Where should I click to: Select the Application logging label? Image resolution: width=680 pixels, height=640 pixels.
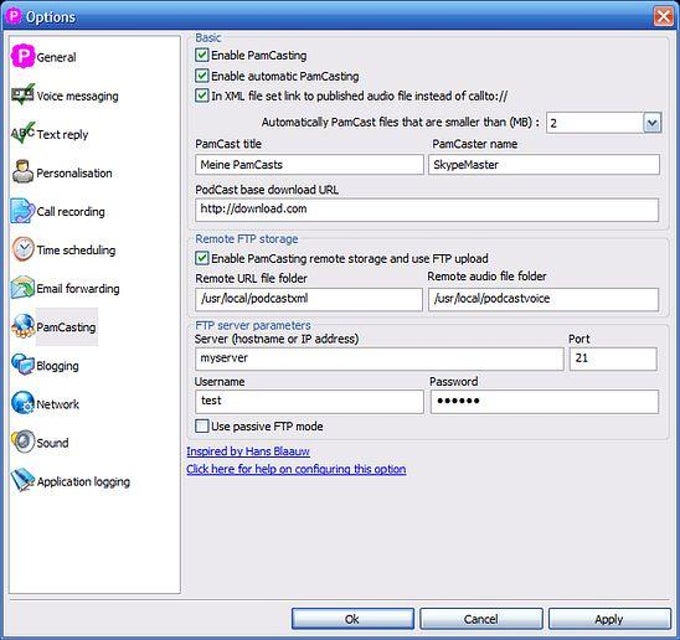coord(83,482)
